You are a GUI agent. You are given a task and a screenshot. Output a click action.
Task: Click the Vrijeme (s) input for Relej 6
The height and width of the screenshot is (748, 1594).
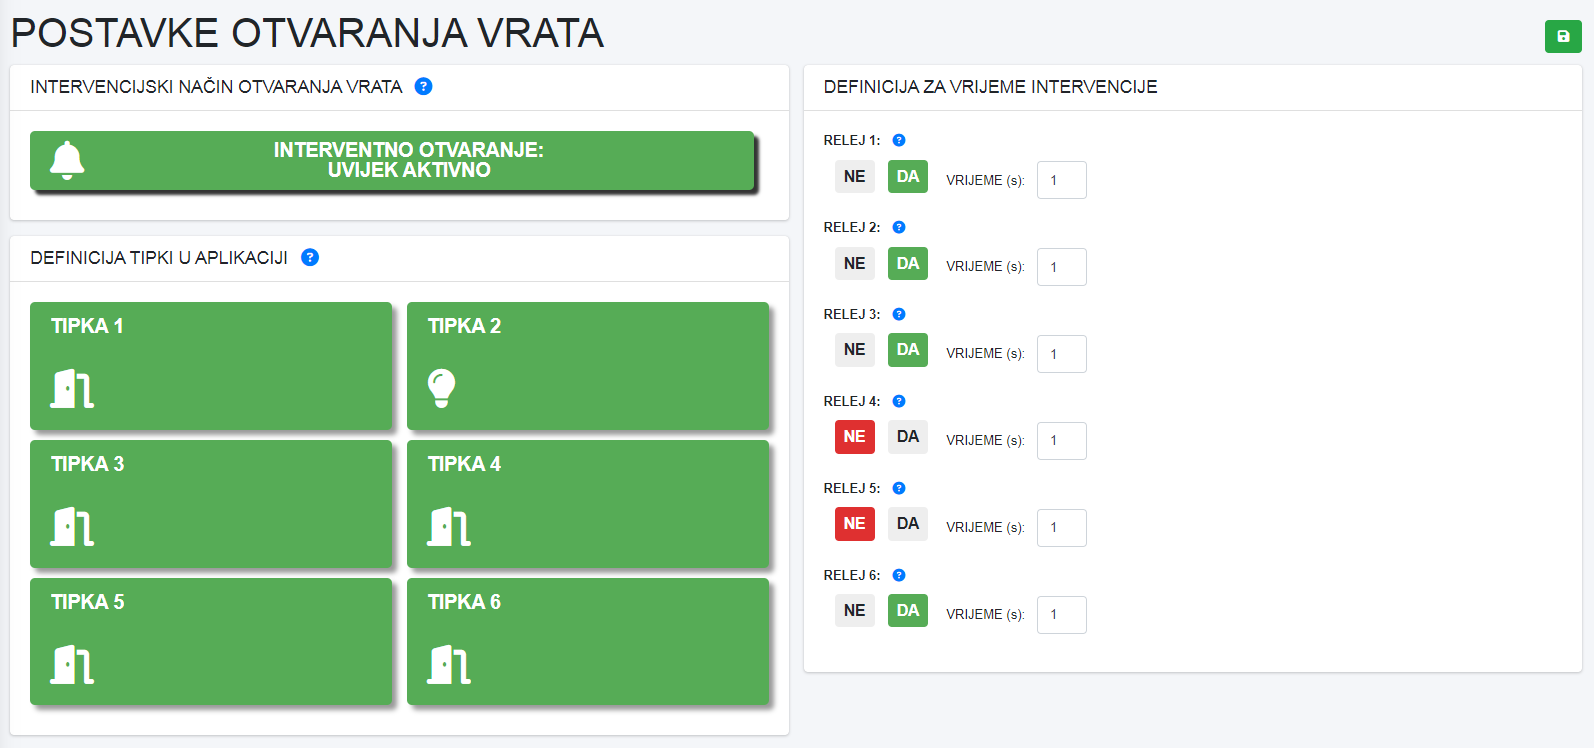[x=1061, y=615]
